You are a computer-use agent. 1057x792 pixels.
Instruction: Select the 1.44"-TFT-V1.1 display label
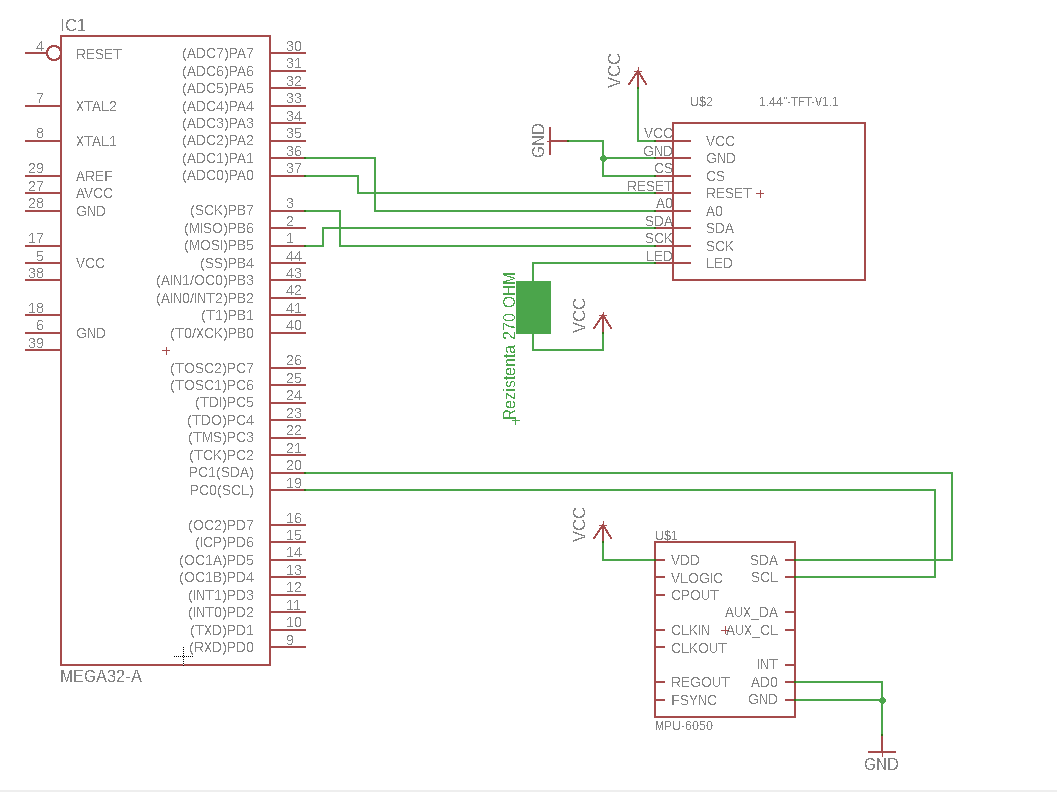click(798, 102)
